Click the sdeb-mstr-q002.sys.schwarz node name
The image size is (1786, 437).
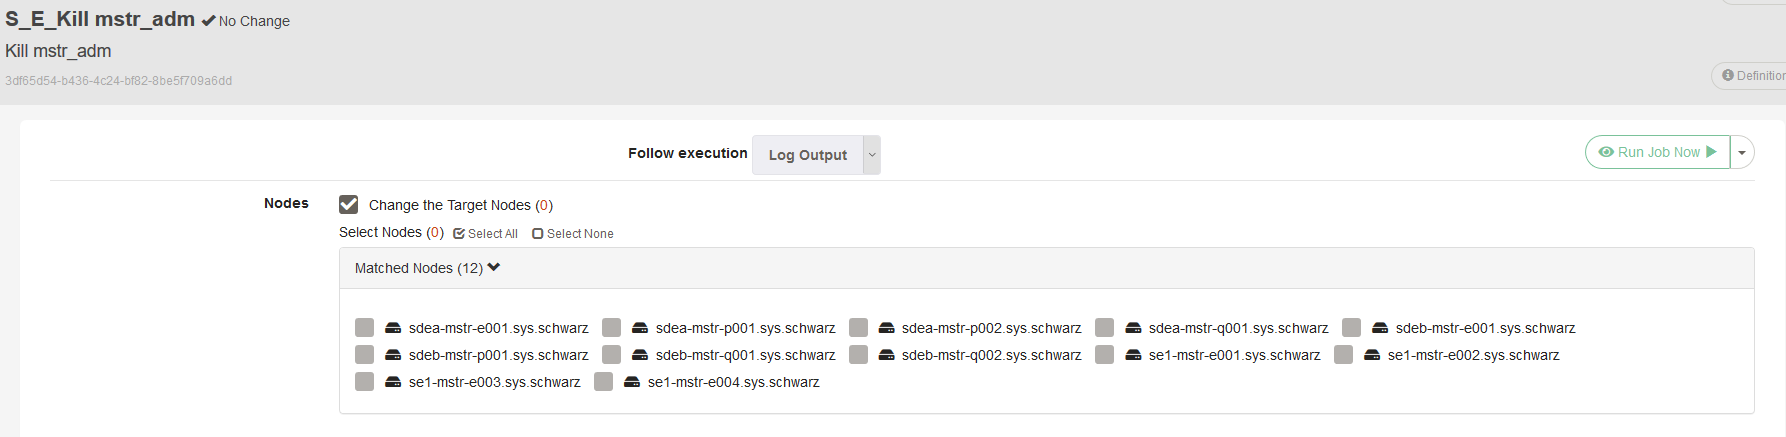992,355
